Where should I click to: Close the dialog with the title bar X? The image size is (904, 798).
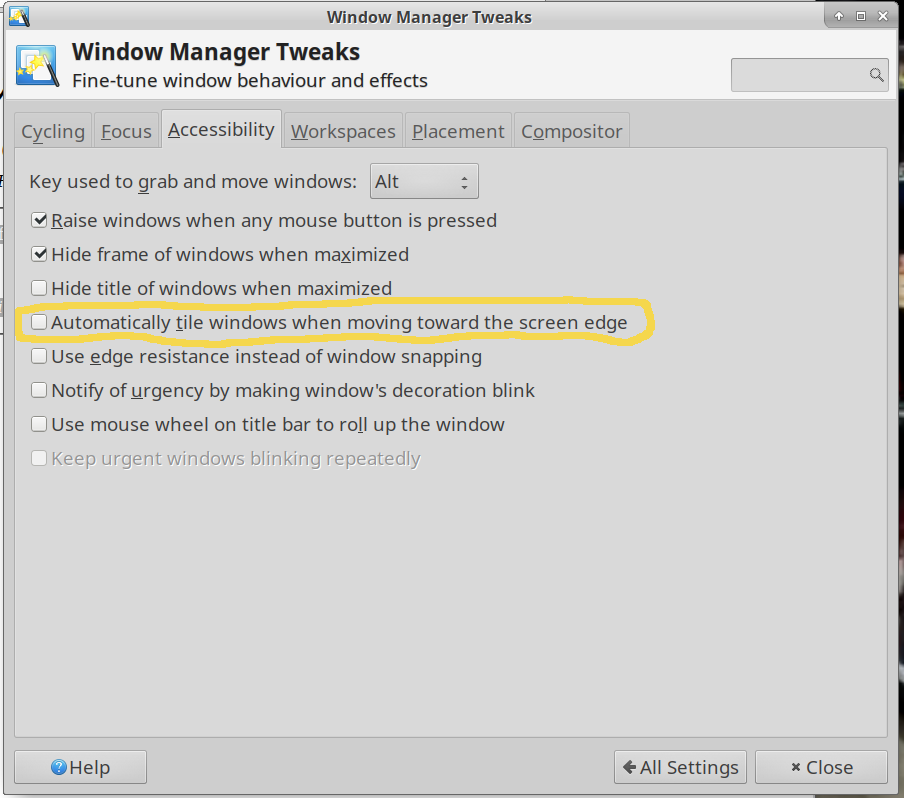pos(883,16)
